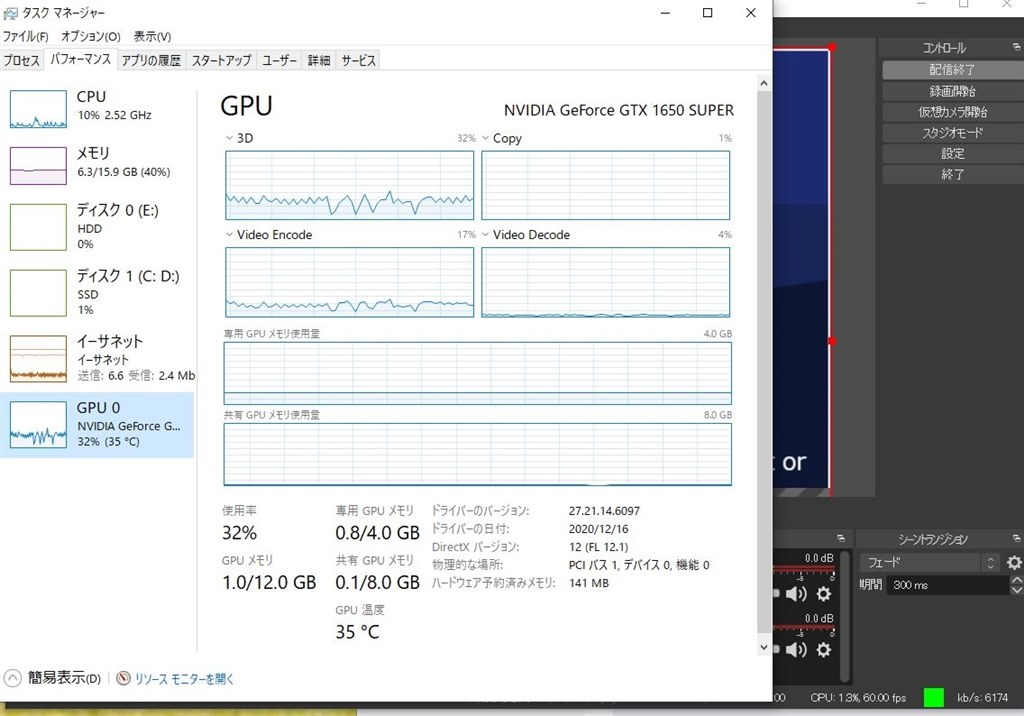Screen dimensions: 1024x716
Task: Open transition properties gear icon in OBS
Action: coord(1014,562)
